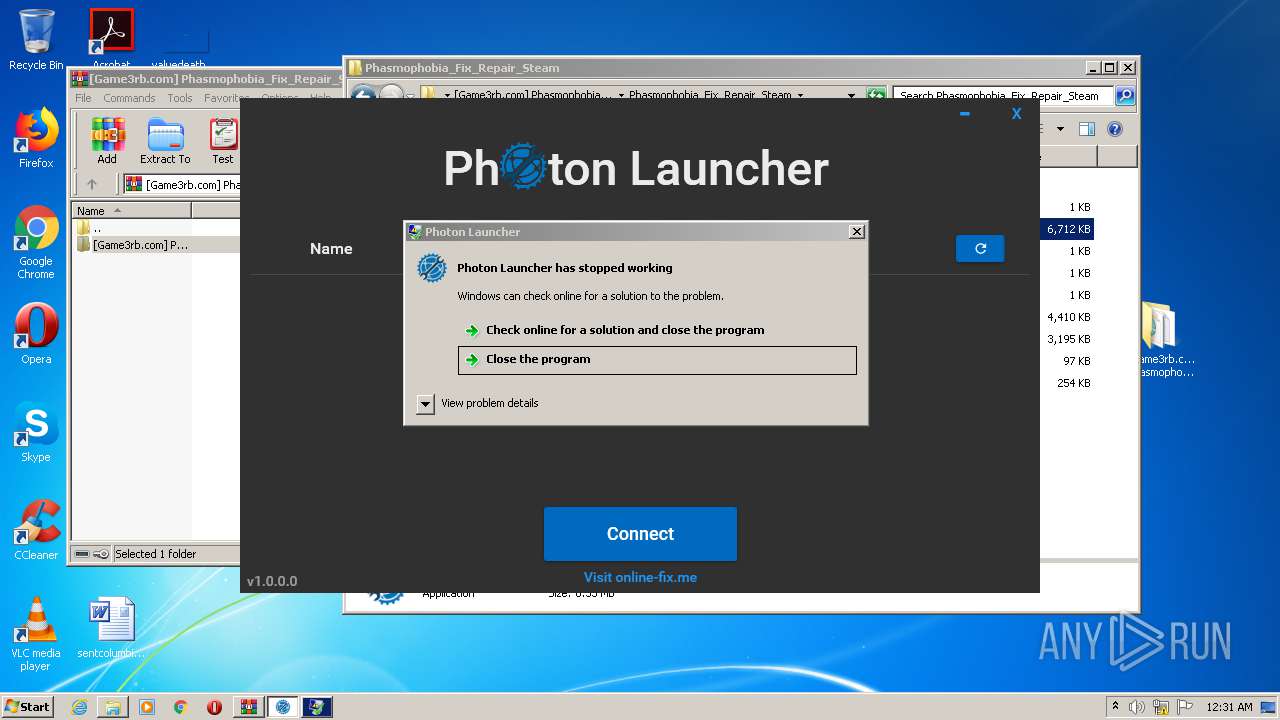Select the 3,195 KB file row in Explorer

[1067, 339]
